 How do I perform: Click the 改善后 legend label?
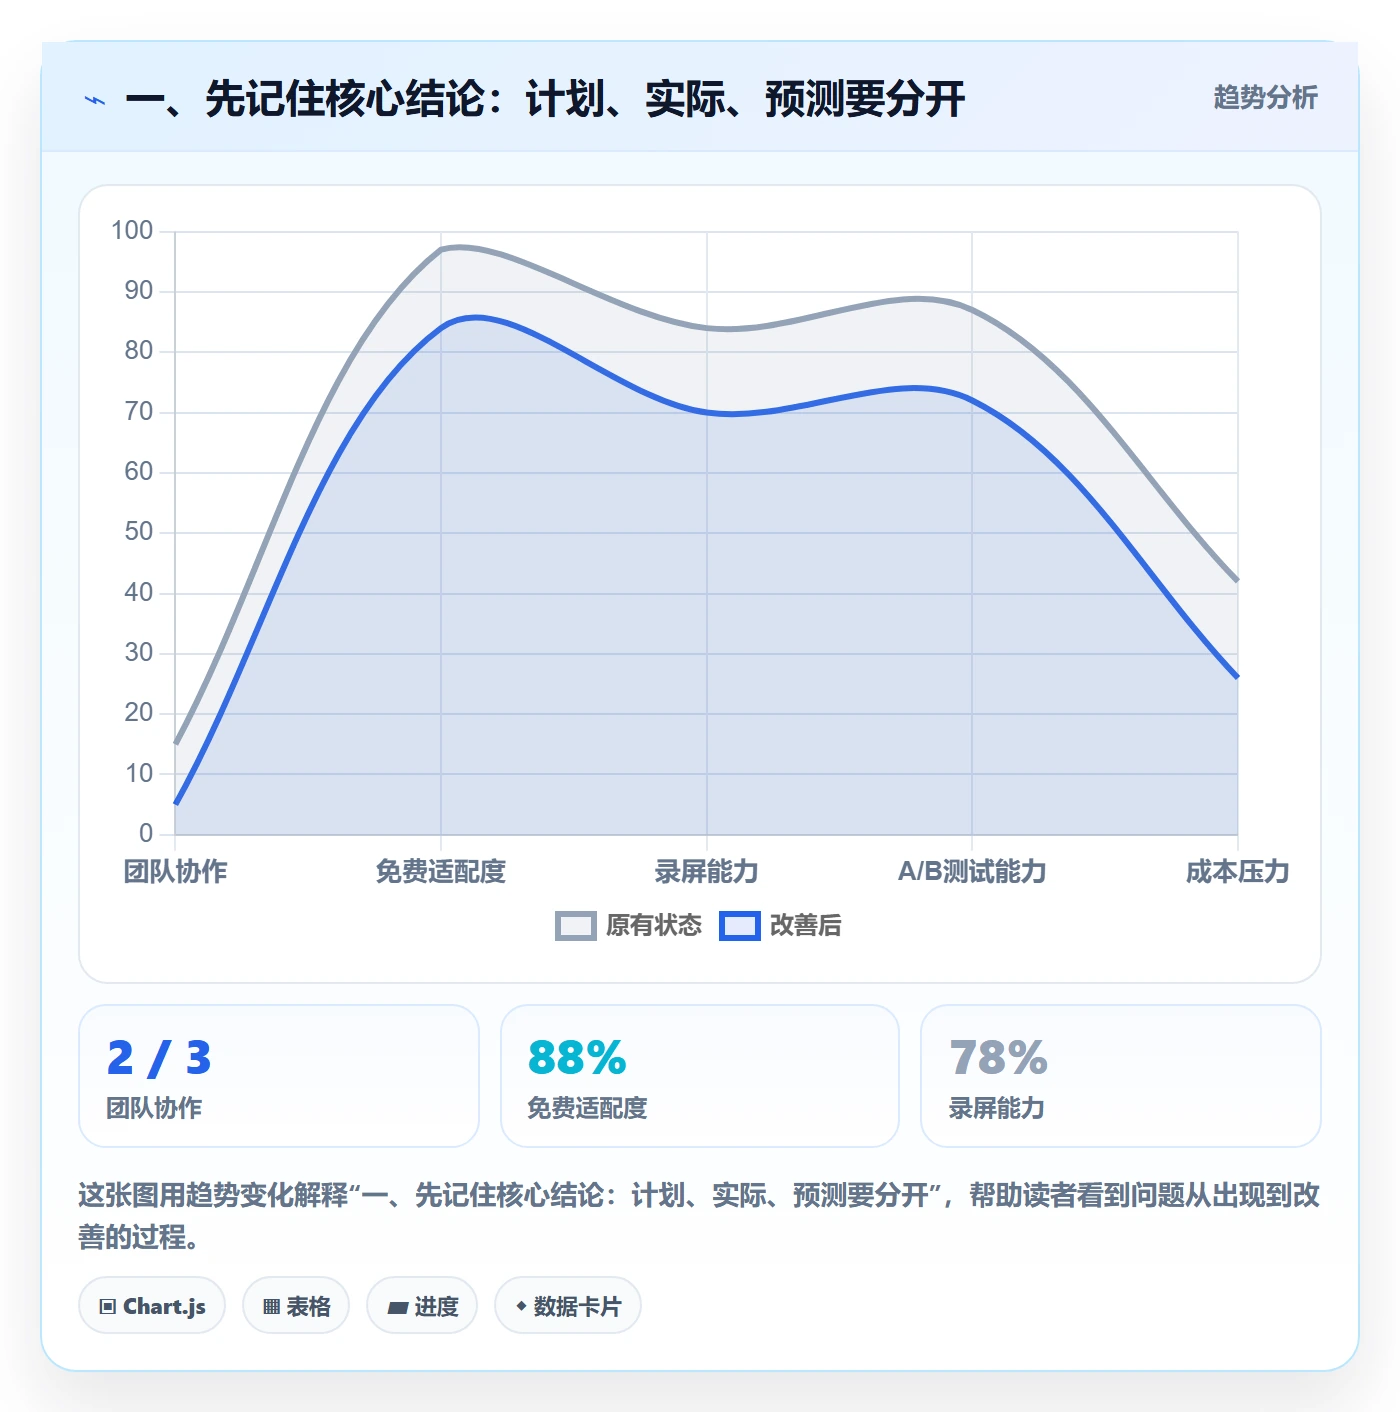[x=805, y=926]
